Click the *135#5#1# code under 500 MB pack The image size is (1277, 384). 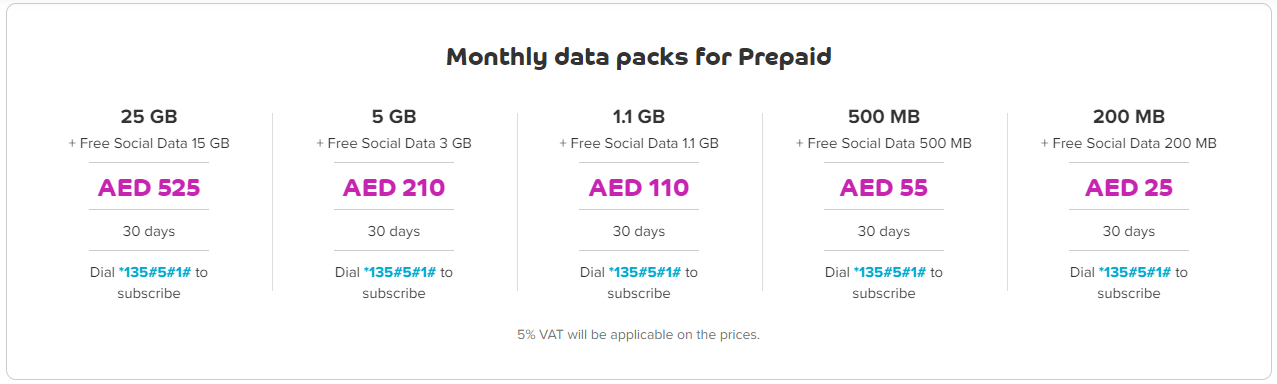click(x=890, y=272)
